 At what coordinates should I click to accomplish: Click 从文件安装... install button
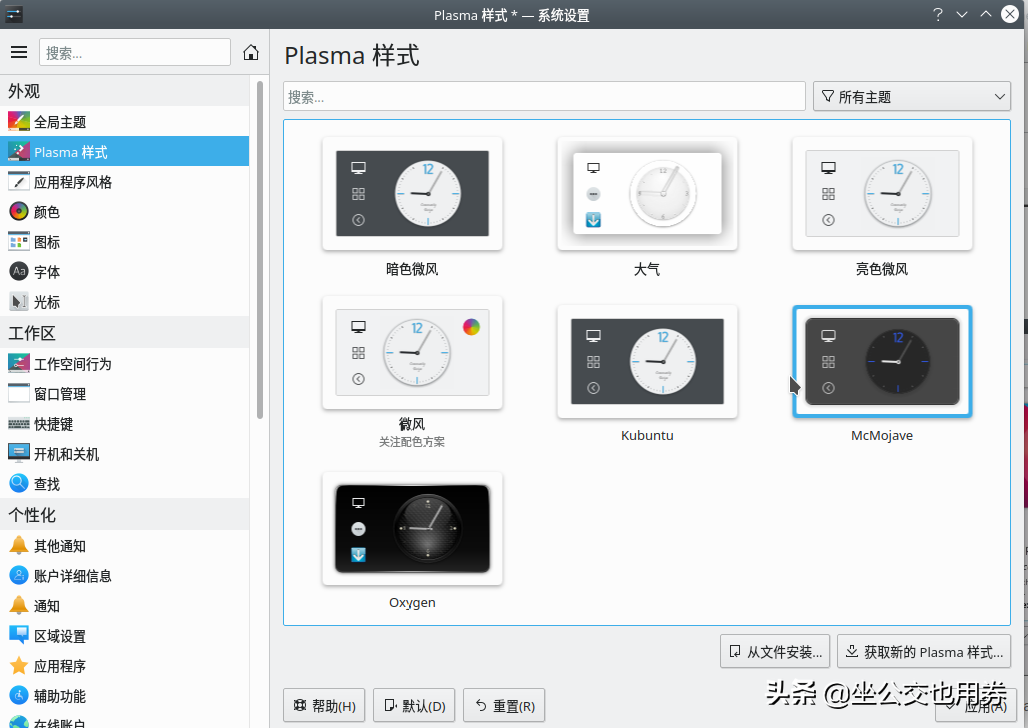coord(775,651)
